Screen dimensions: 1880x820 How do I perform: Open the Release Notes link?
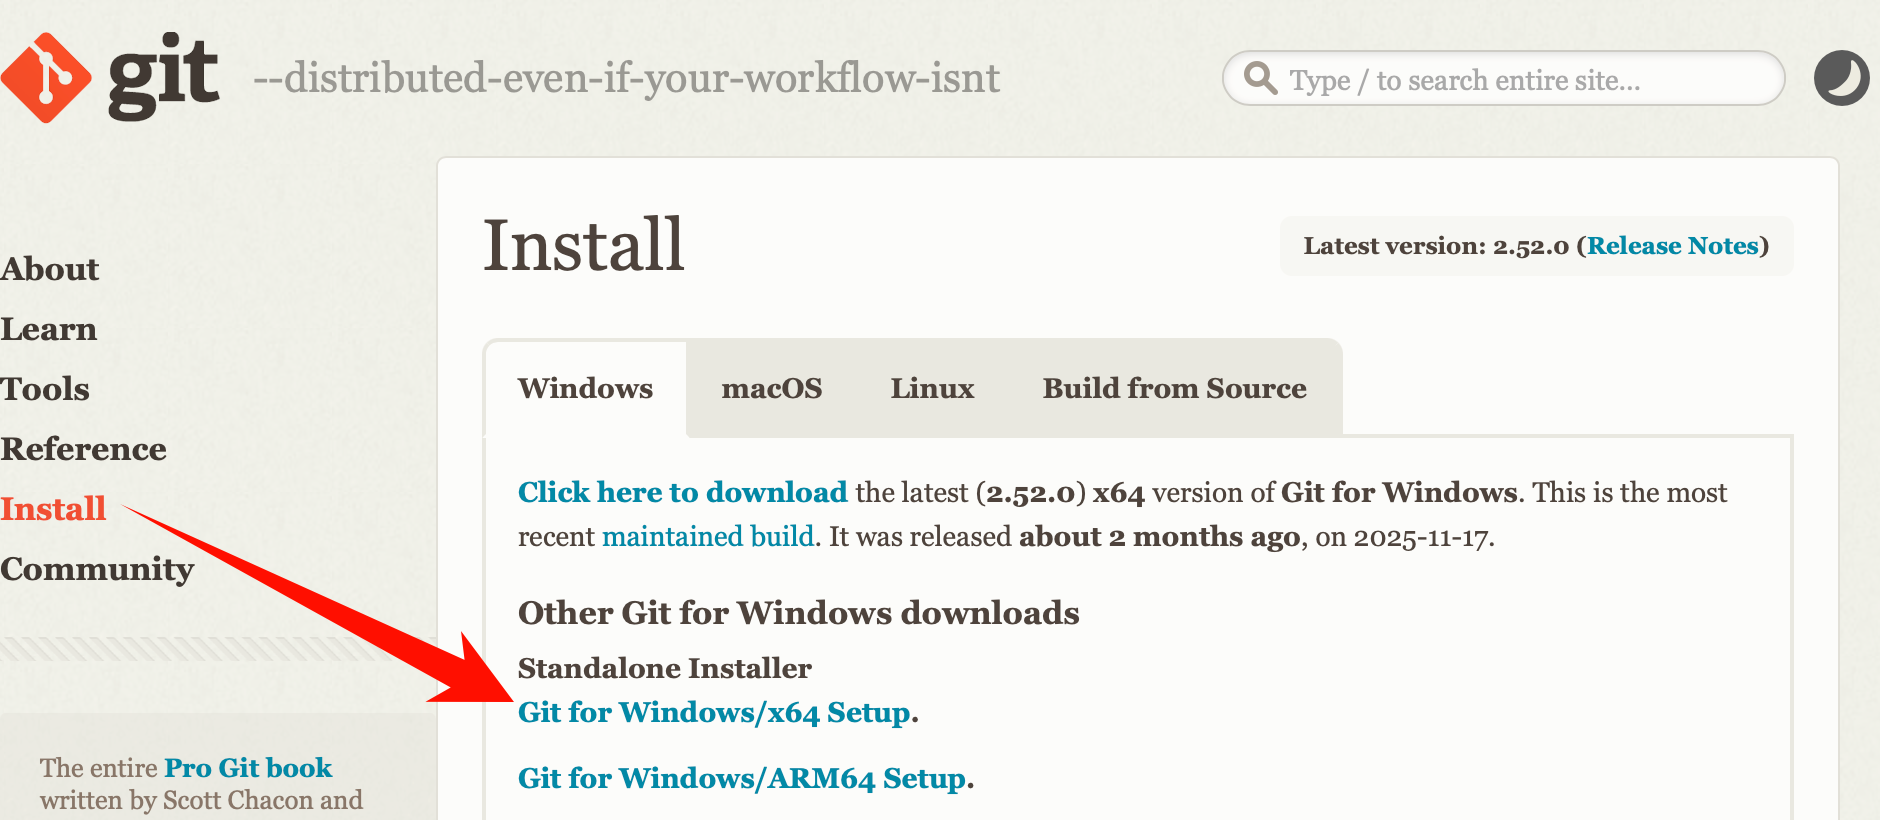coord(1672,246)
